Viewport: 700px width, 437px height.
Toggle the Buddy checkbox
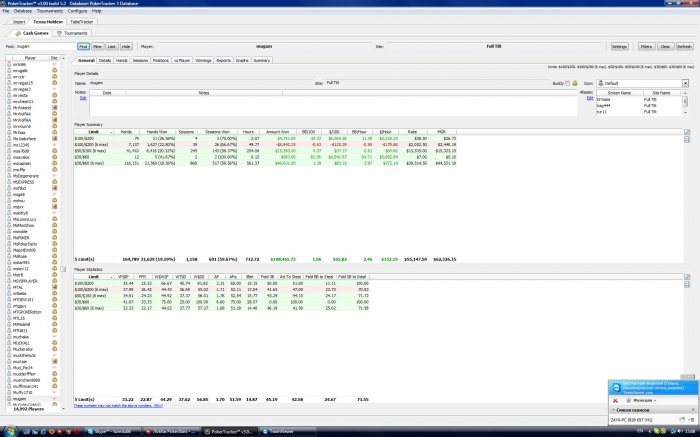567,83
